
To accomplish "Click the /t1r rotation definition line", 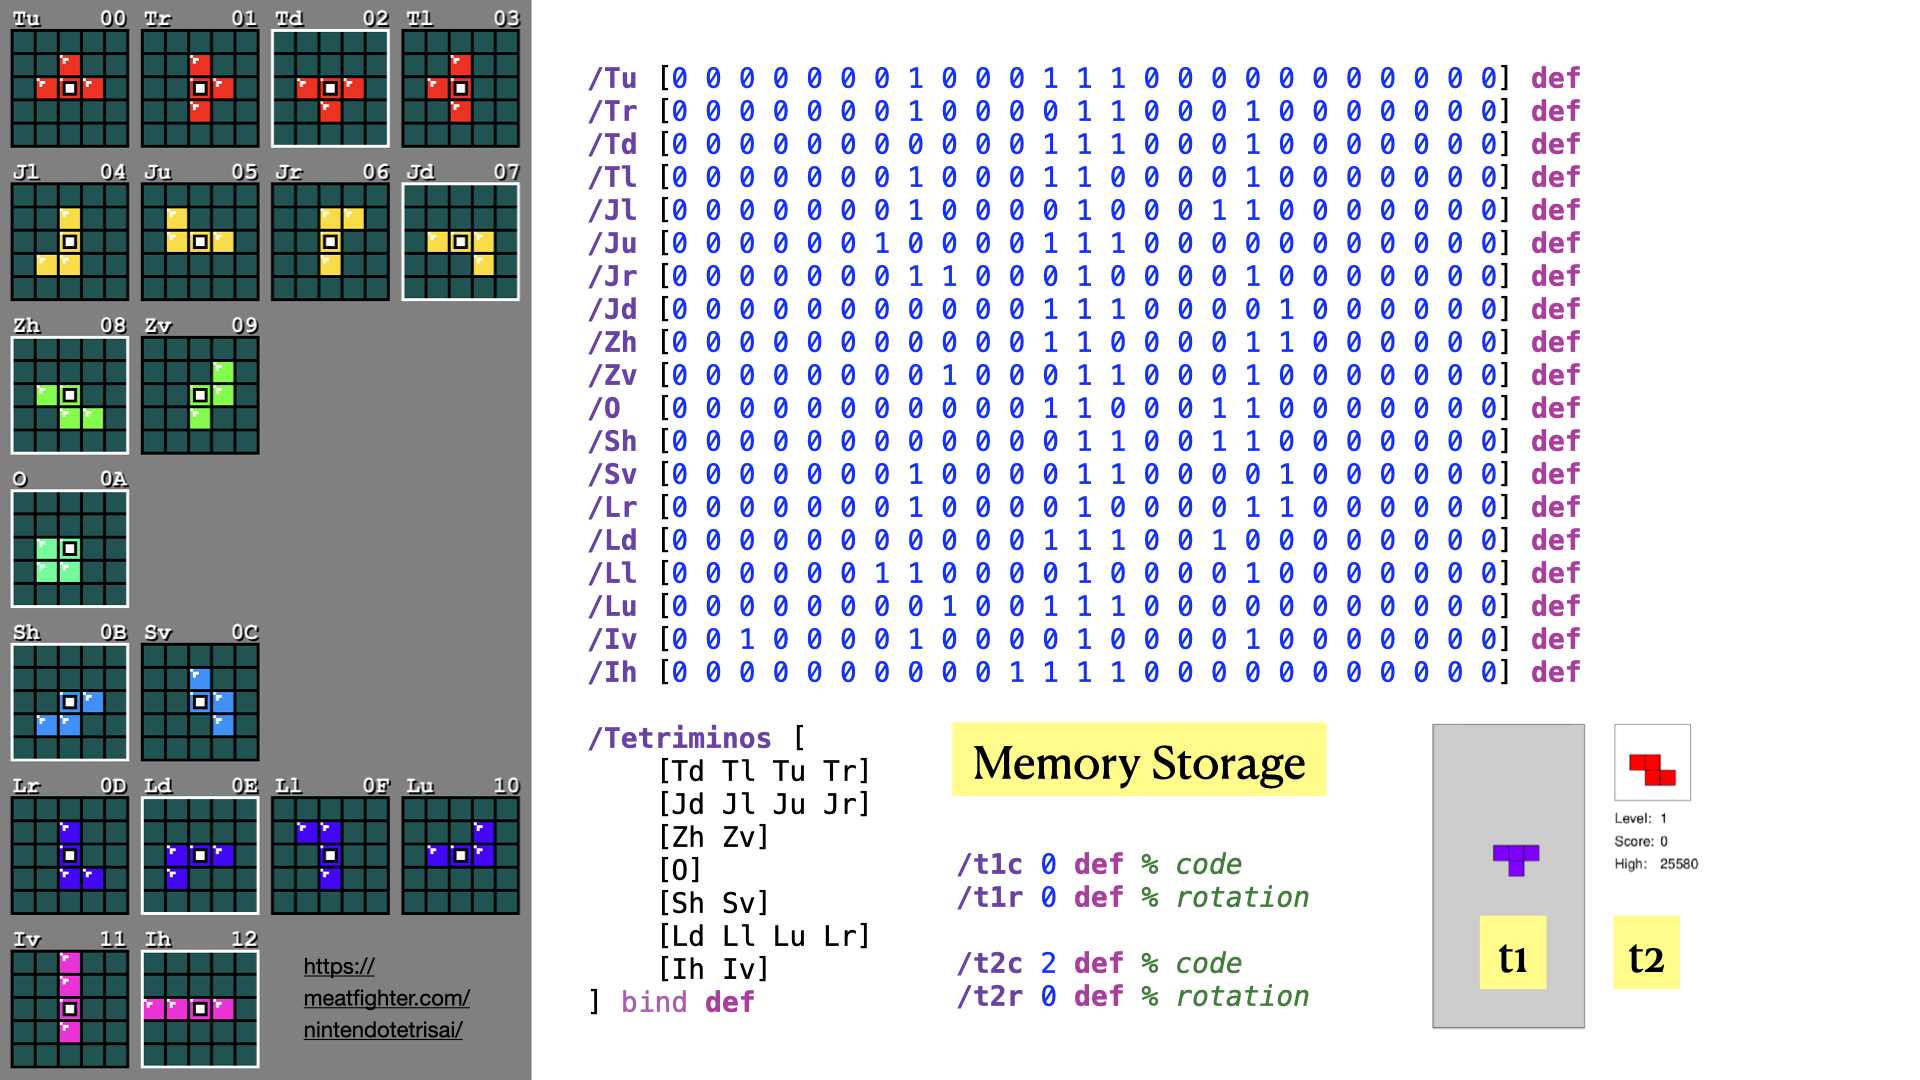I will (1133, 897).
